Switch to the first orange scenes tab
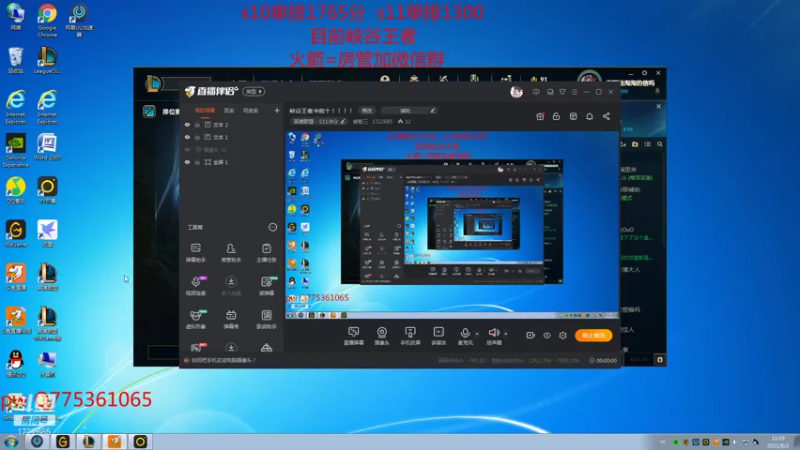800x450 pixels. pyautogui.click(x=205, y=110)
